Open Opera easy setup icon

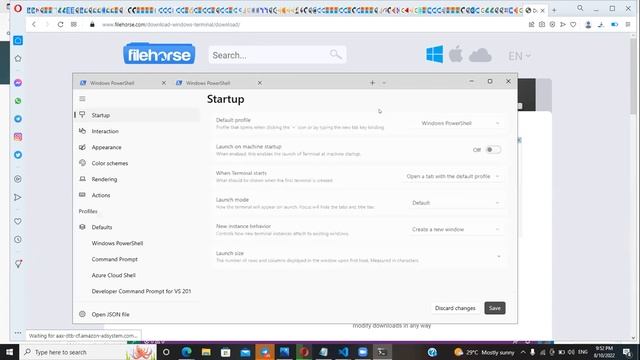click(628, 24)
